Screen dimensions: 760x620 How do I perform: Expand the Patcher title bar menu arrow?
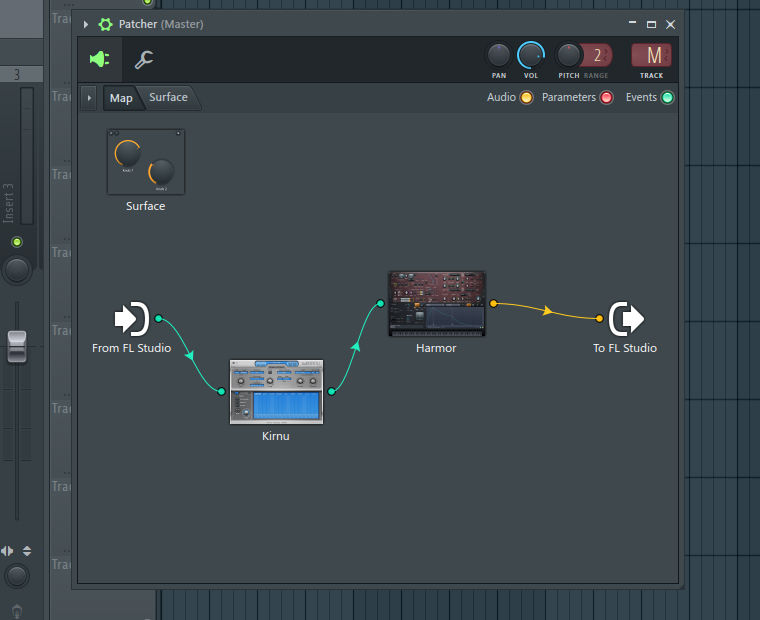click(x=86, y=24)
